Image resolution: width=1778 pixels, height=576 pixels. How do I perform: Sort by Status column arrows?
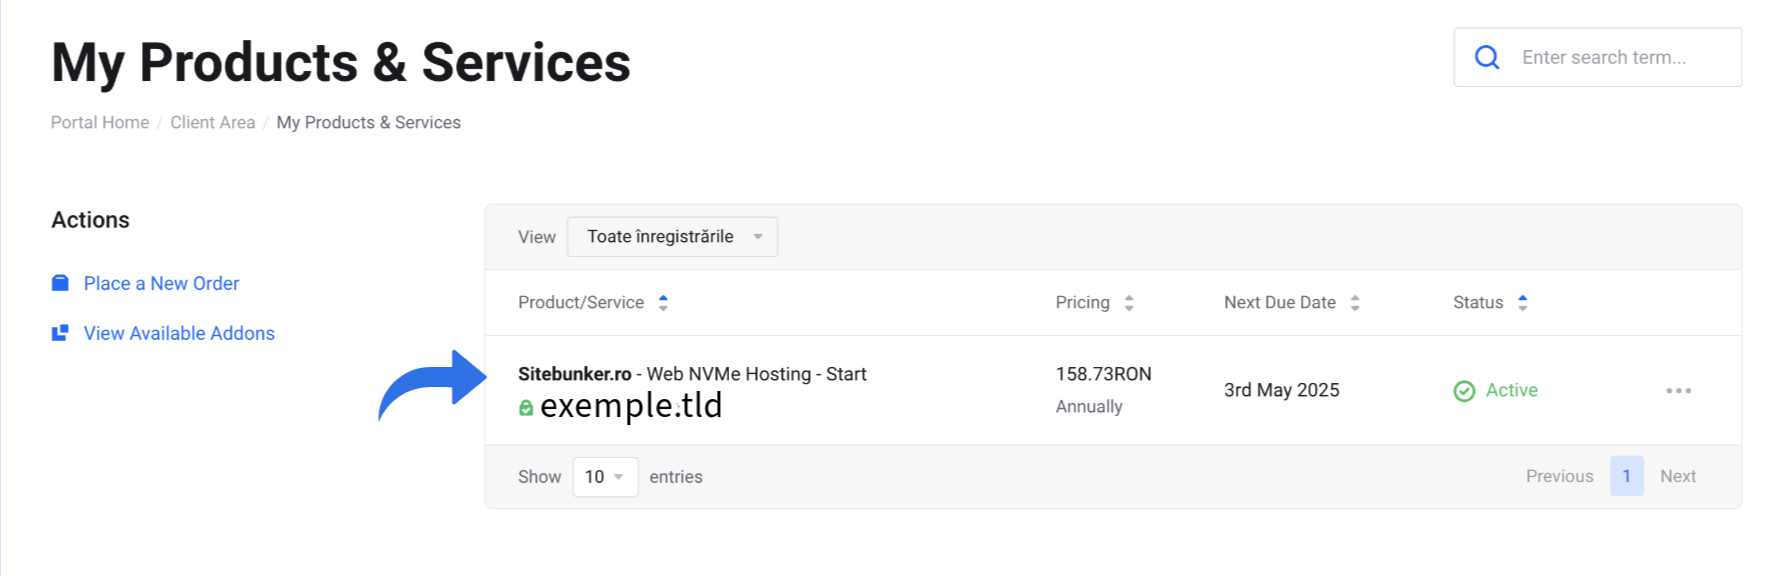click(x=1522, y=302)
